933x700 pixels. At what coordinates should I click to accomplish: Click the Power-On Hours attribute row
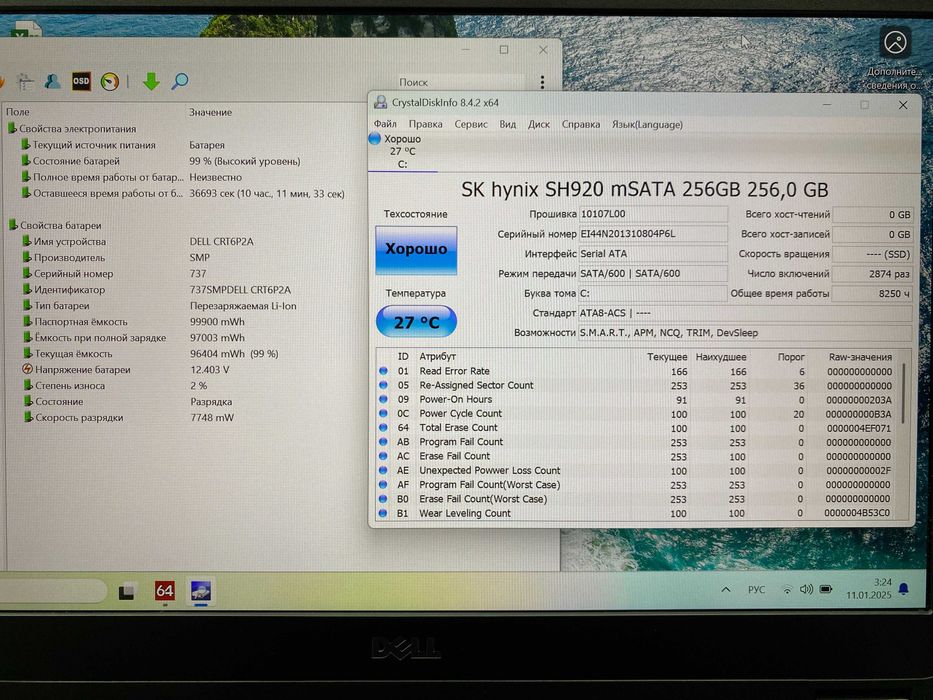coord(637,400)
